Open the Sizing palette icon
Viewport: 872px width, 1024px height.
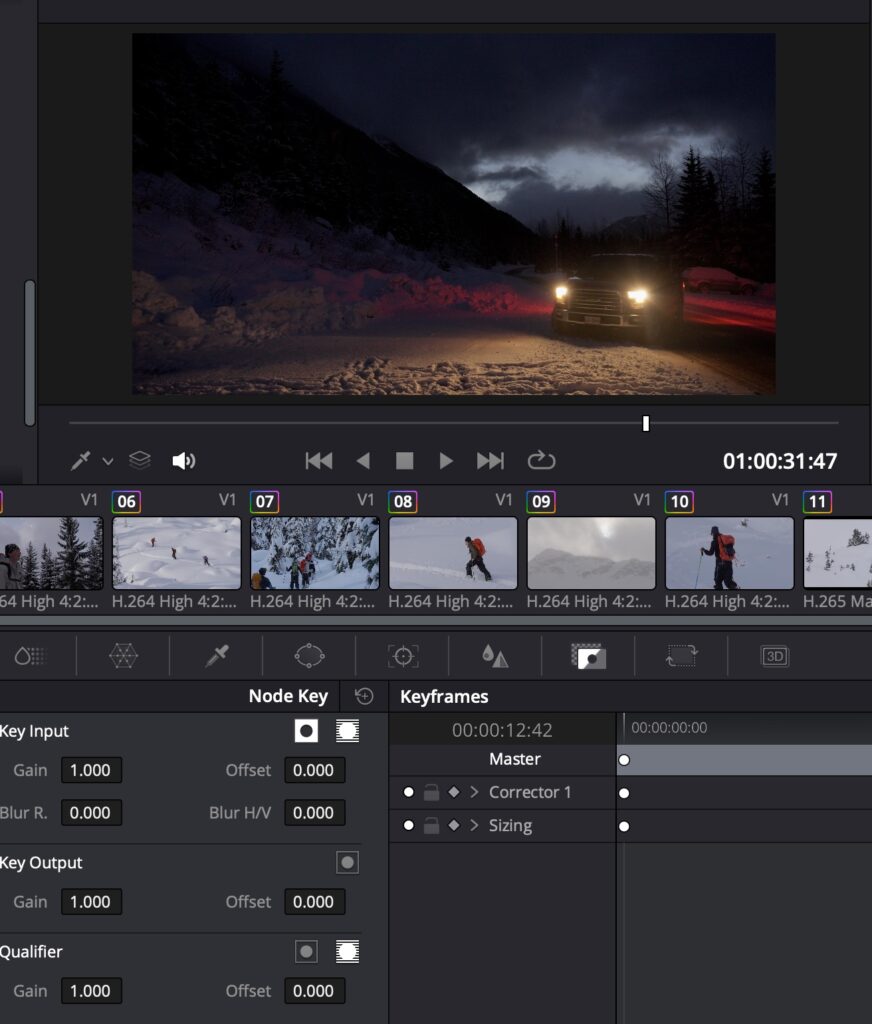(x=682, y=656)
